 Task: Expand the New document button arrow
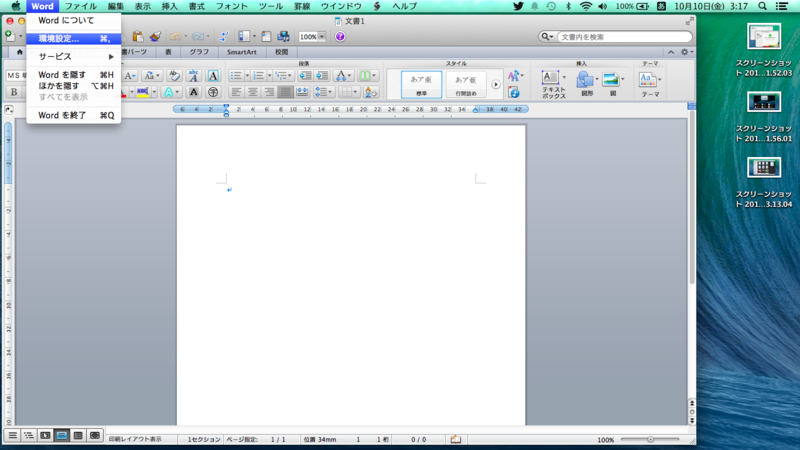click(20, 36)
